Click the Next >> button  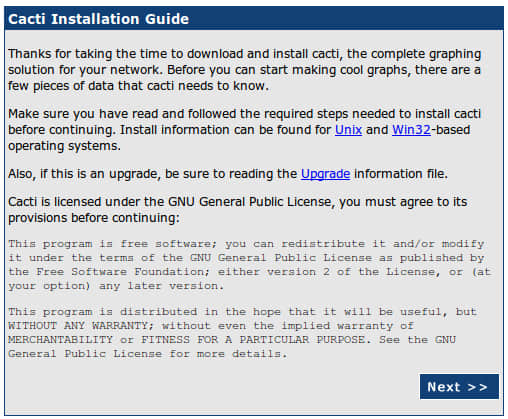pos(459,387)
